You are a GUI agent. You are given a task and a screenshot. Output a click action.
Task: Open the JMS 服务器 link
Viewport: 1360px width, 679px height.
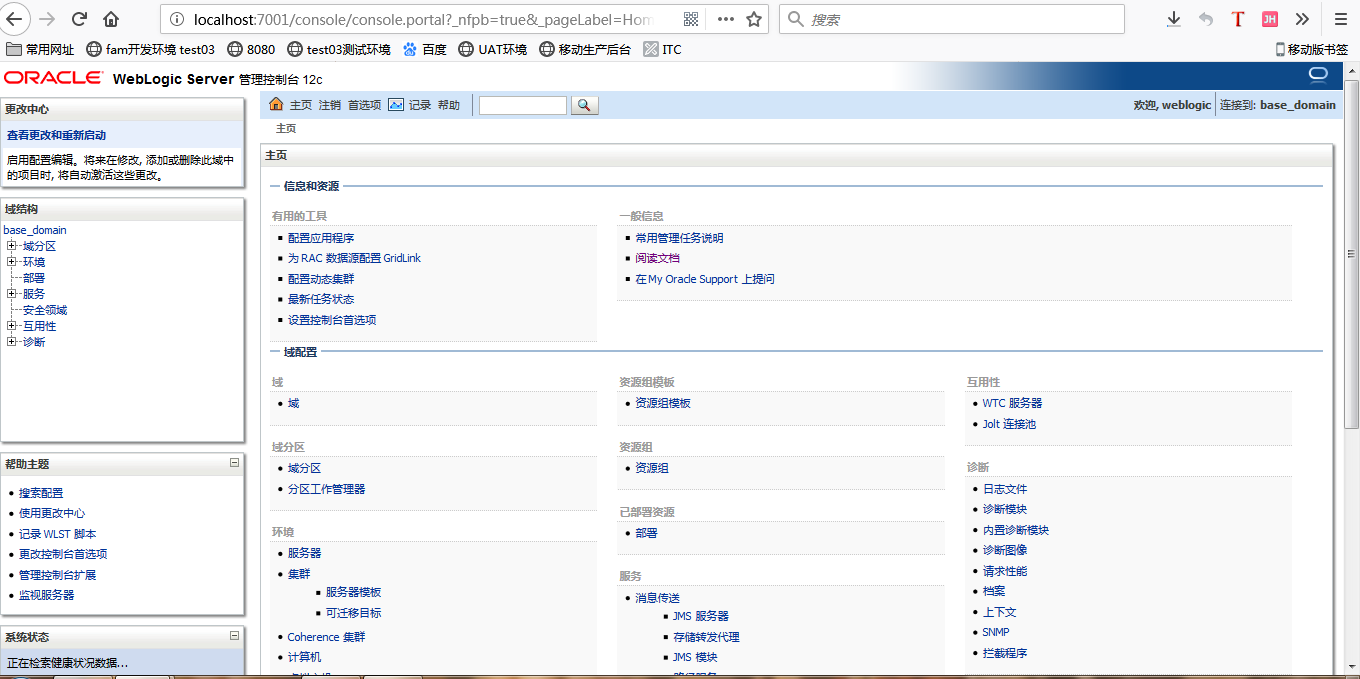pyautogui.click(x=700, y=616)
